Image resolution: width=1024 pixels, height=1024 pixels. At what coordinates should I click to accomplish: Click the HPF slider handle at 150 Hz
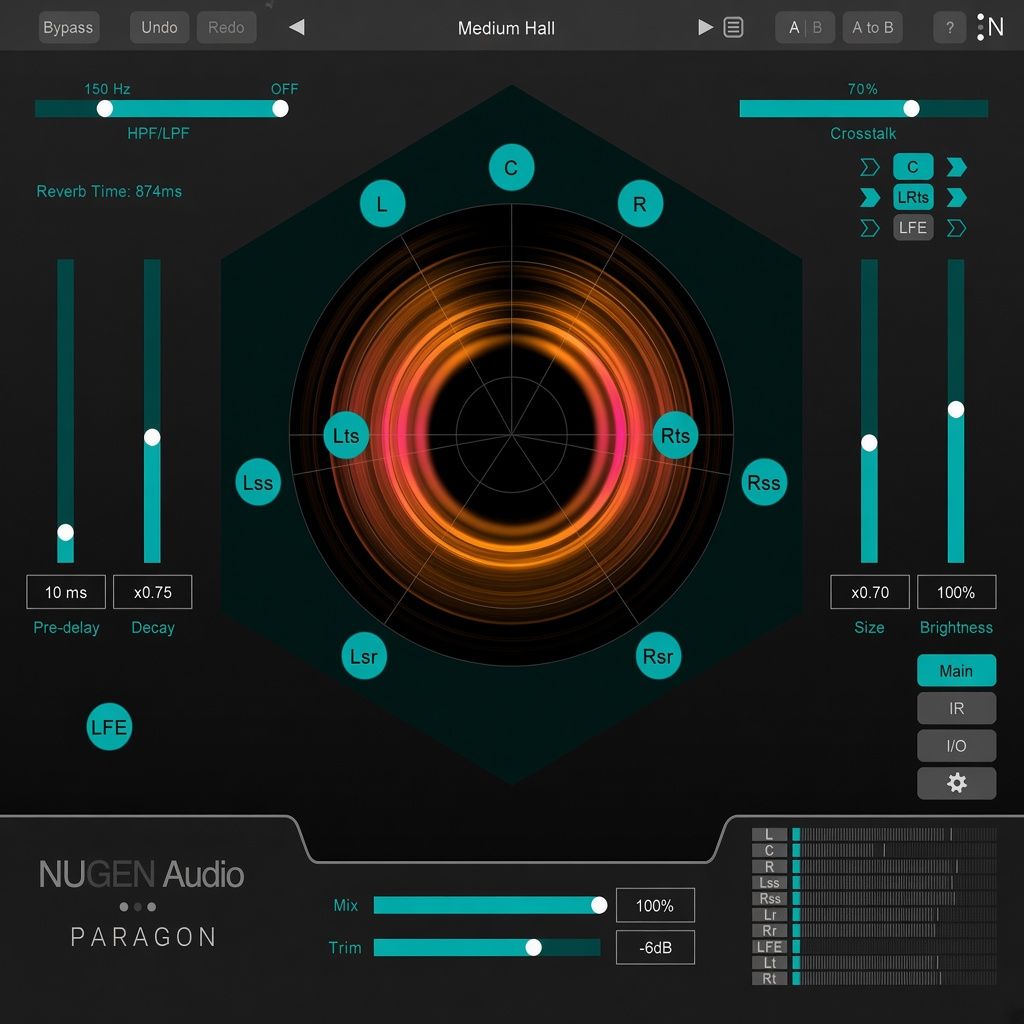104,108
